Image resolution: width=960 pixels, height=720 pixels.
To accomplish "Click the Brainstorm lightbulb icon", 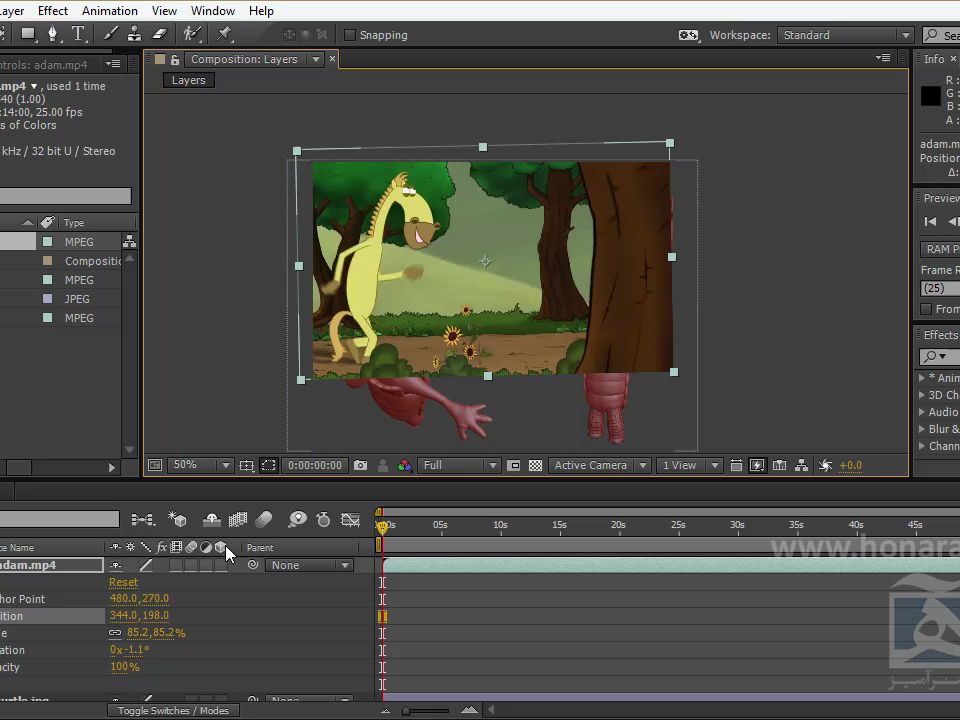I will (298, 520).
